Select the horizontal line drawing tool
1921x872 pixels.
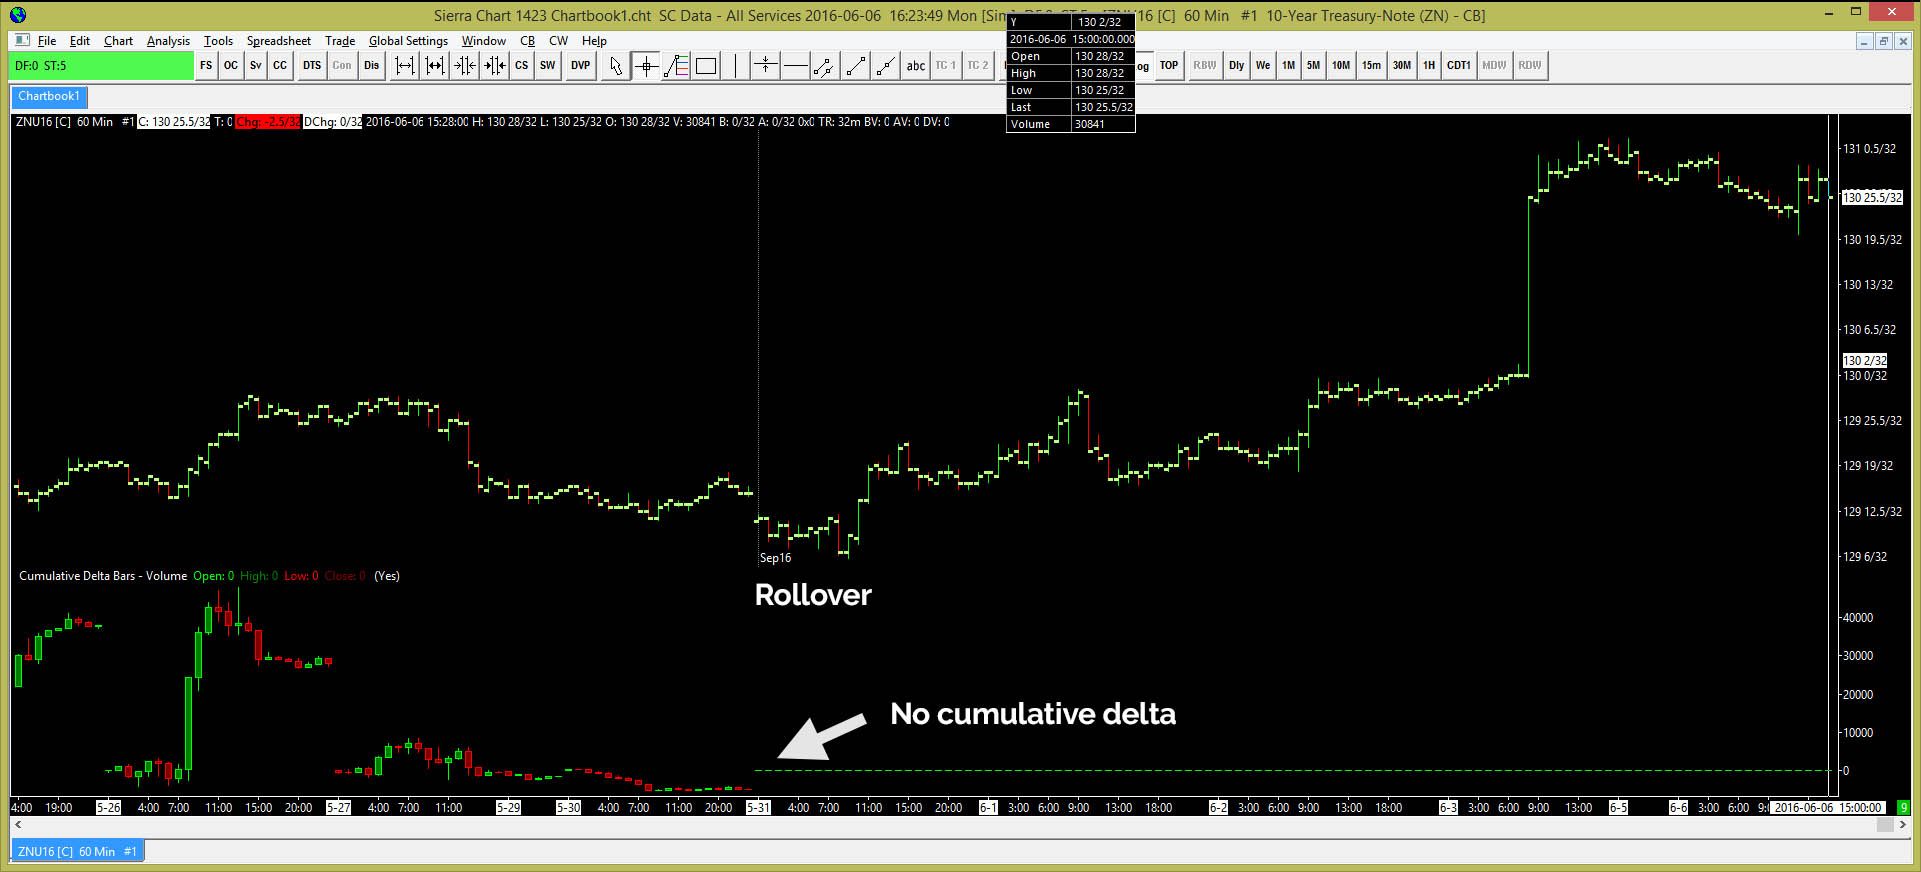[x=795, y=66]
